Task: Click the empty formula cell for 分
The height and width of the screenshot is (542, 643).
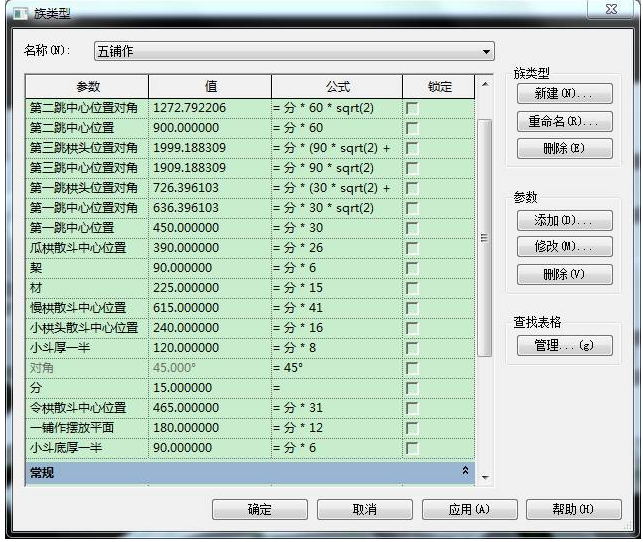Action: 337,388
